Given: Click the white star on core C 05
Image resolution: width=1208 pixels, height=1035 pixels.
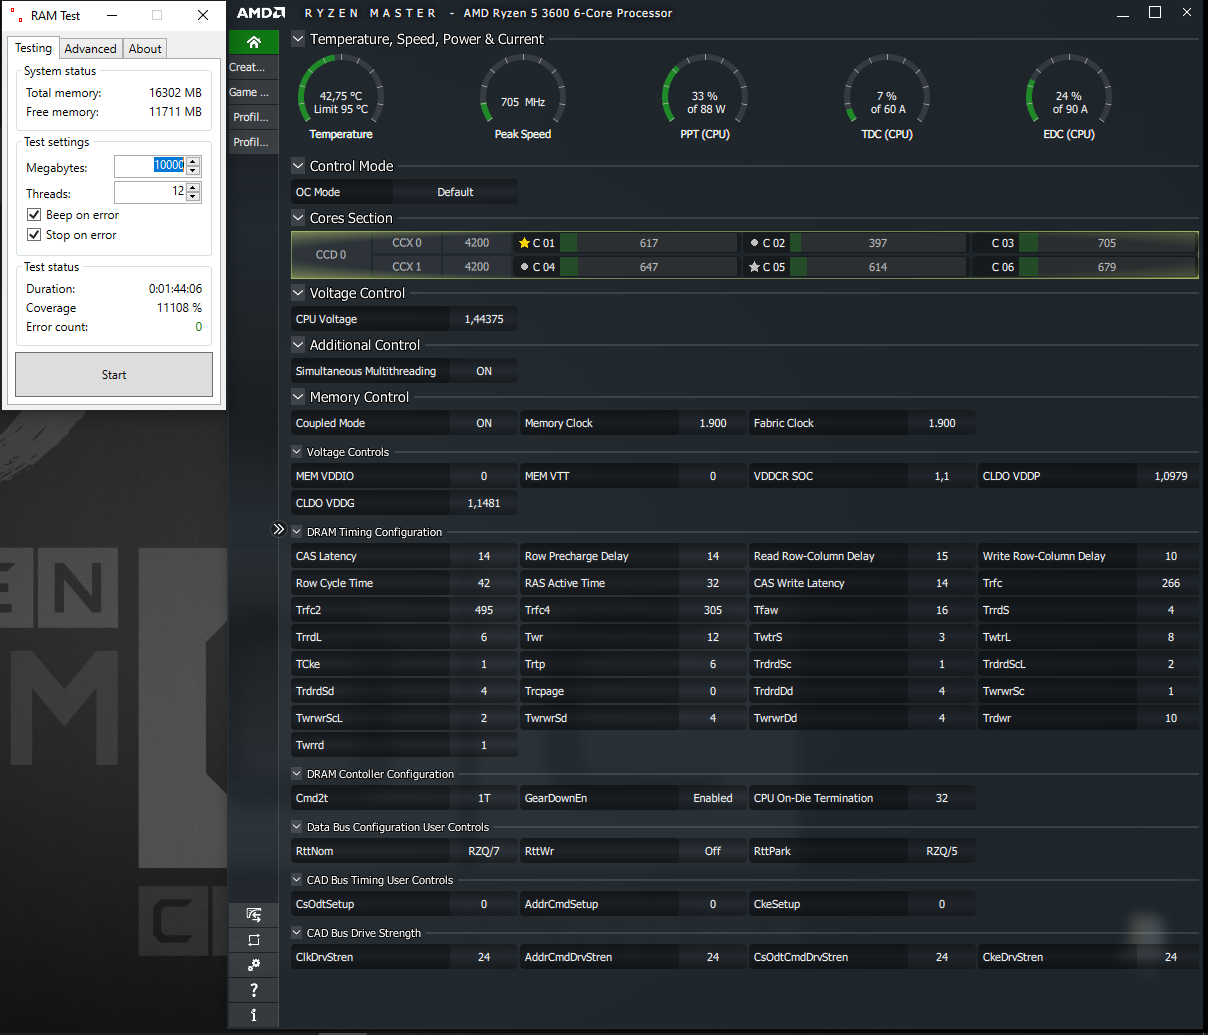Looking at the screenshot, I should (x=754, y=267).
